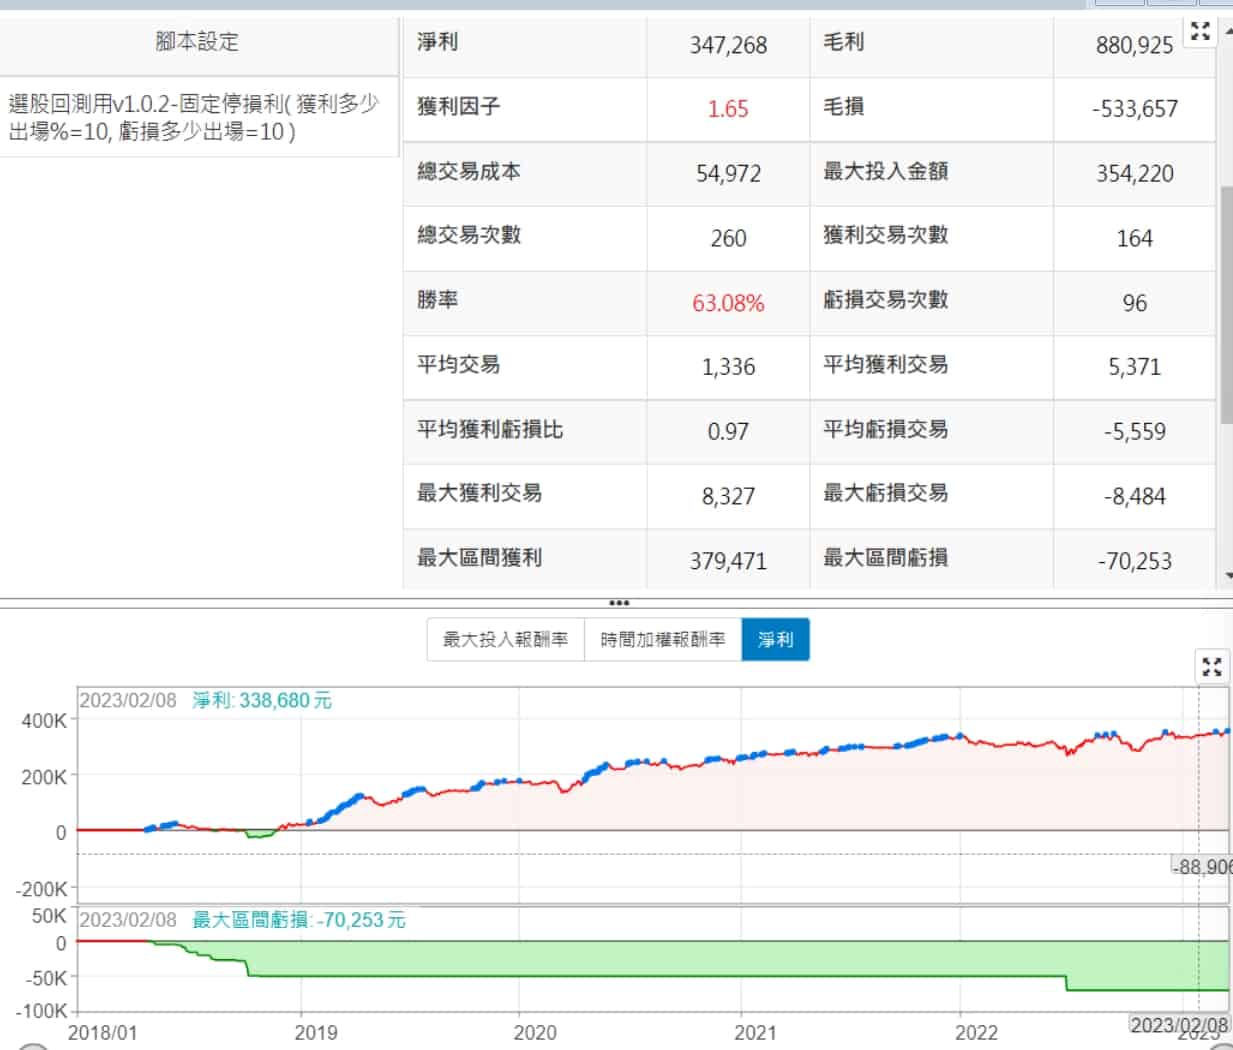Switch to 時間加權報酬率 chart tab
Screen dimensions: 1233x1050
tap(662, 640)
